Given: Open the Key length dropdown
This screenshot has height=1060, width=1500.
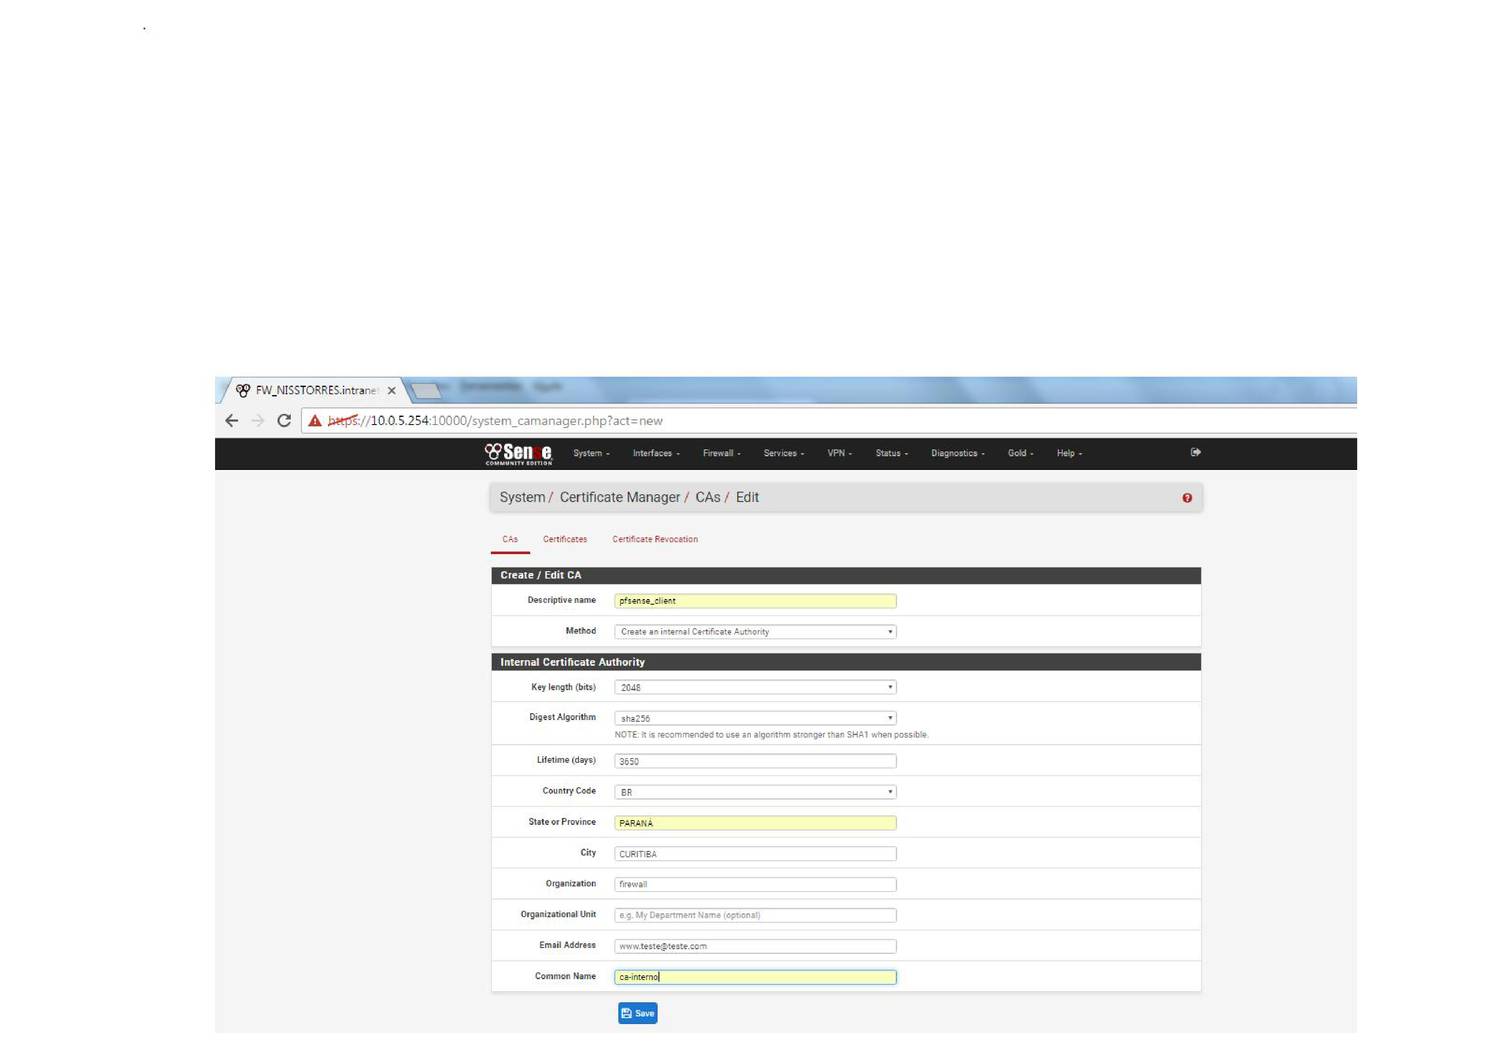Looking at the screenshot, I should pyautogui.click(x=755, y=688).
